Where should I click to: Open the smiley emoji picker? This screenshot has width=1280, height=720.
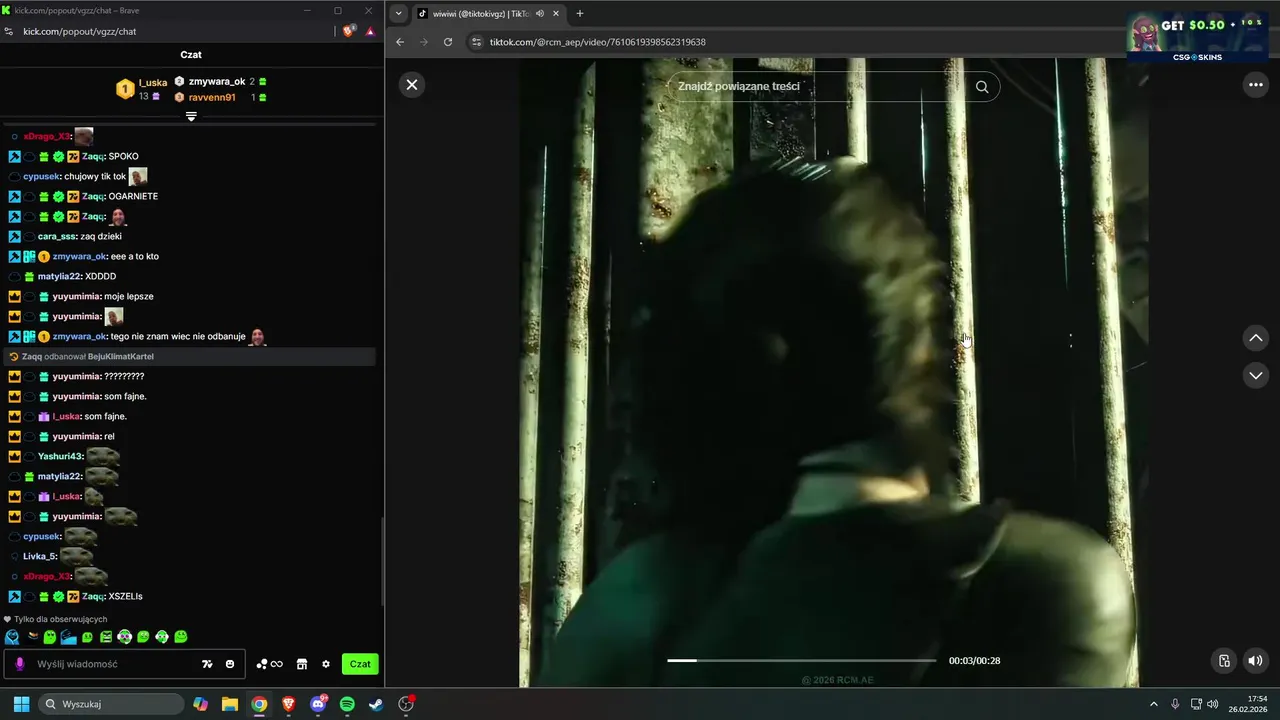coord(230,664)
